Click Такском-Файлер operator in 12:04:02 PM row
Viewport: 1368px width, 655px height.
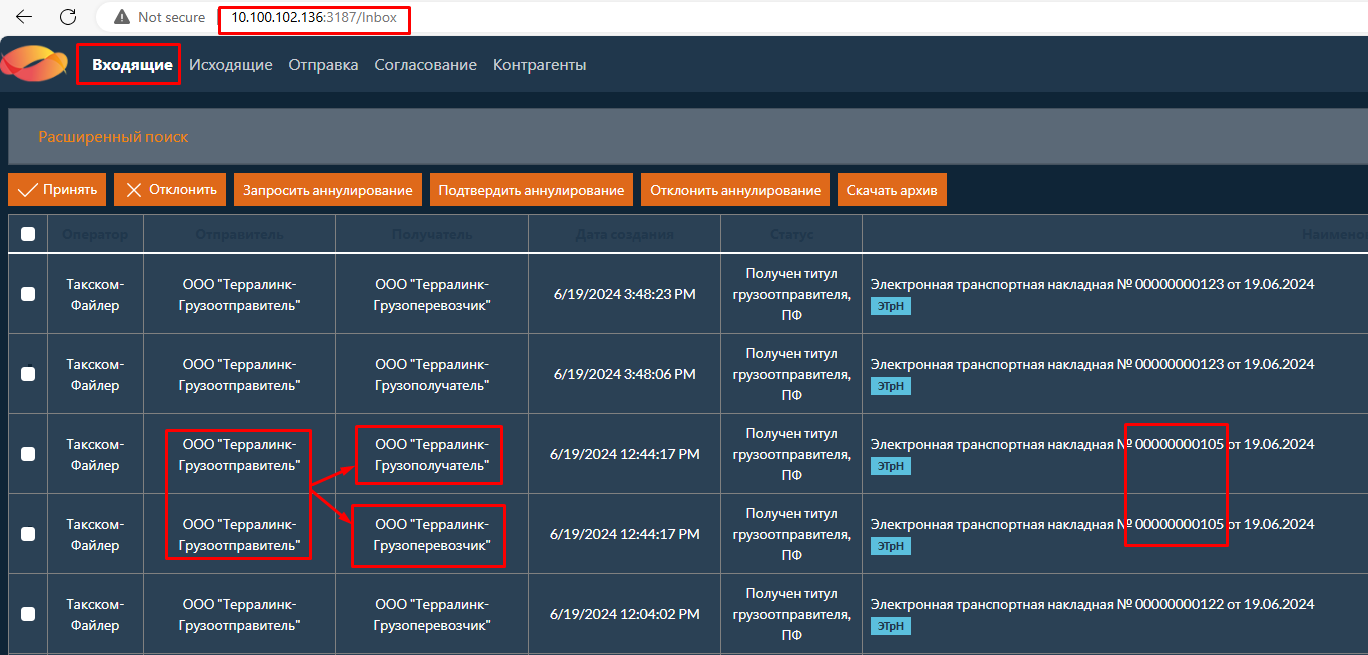95,614
